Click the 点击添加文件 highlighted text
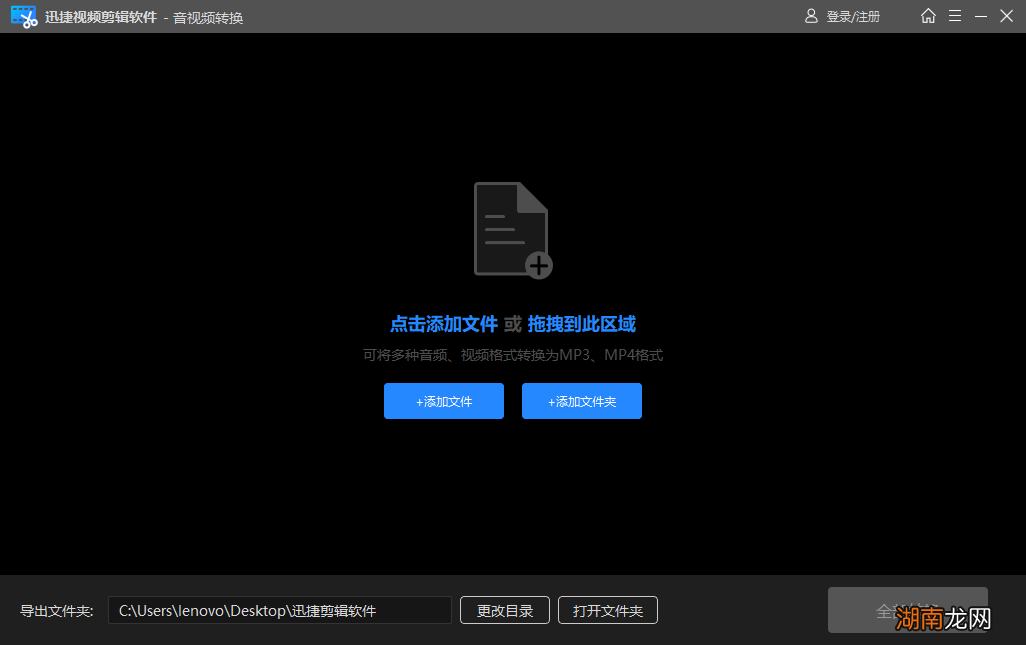 (x=444, y=324)
